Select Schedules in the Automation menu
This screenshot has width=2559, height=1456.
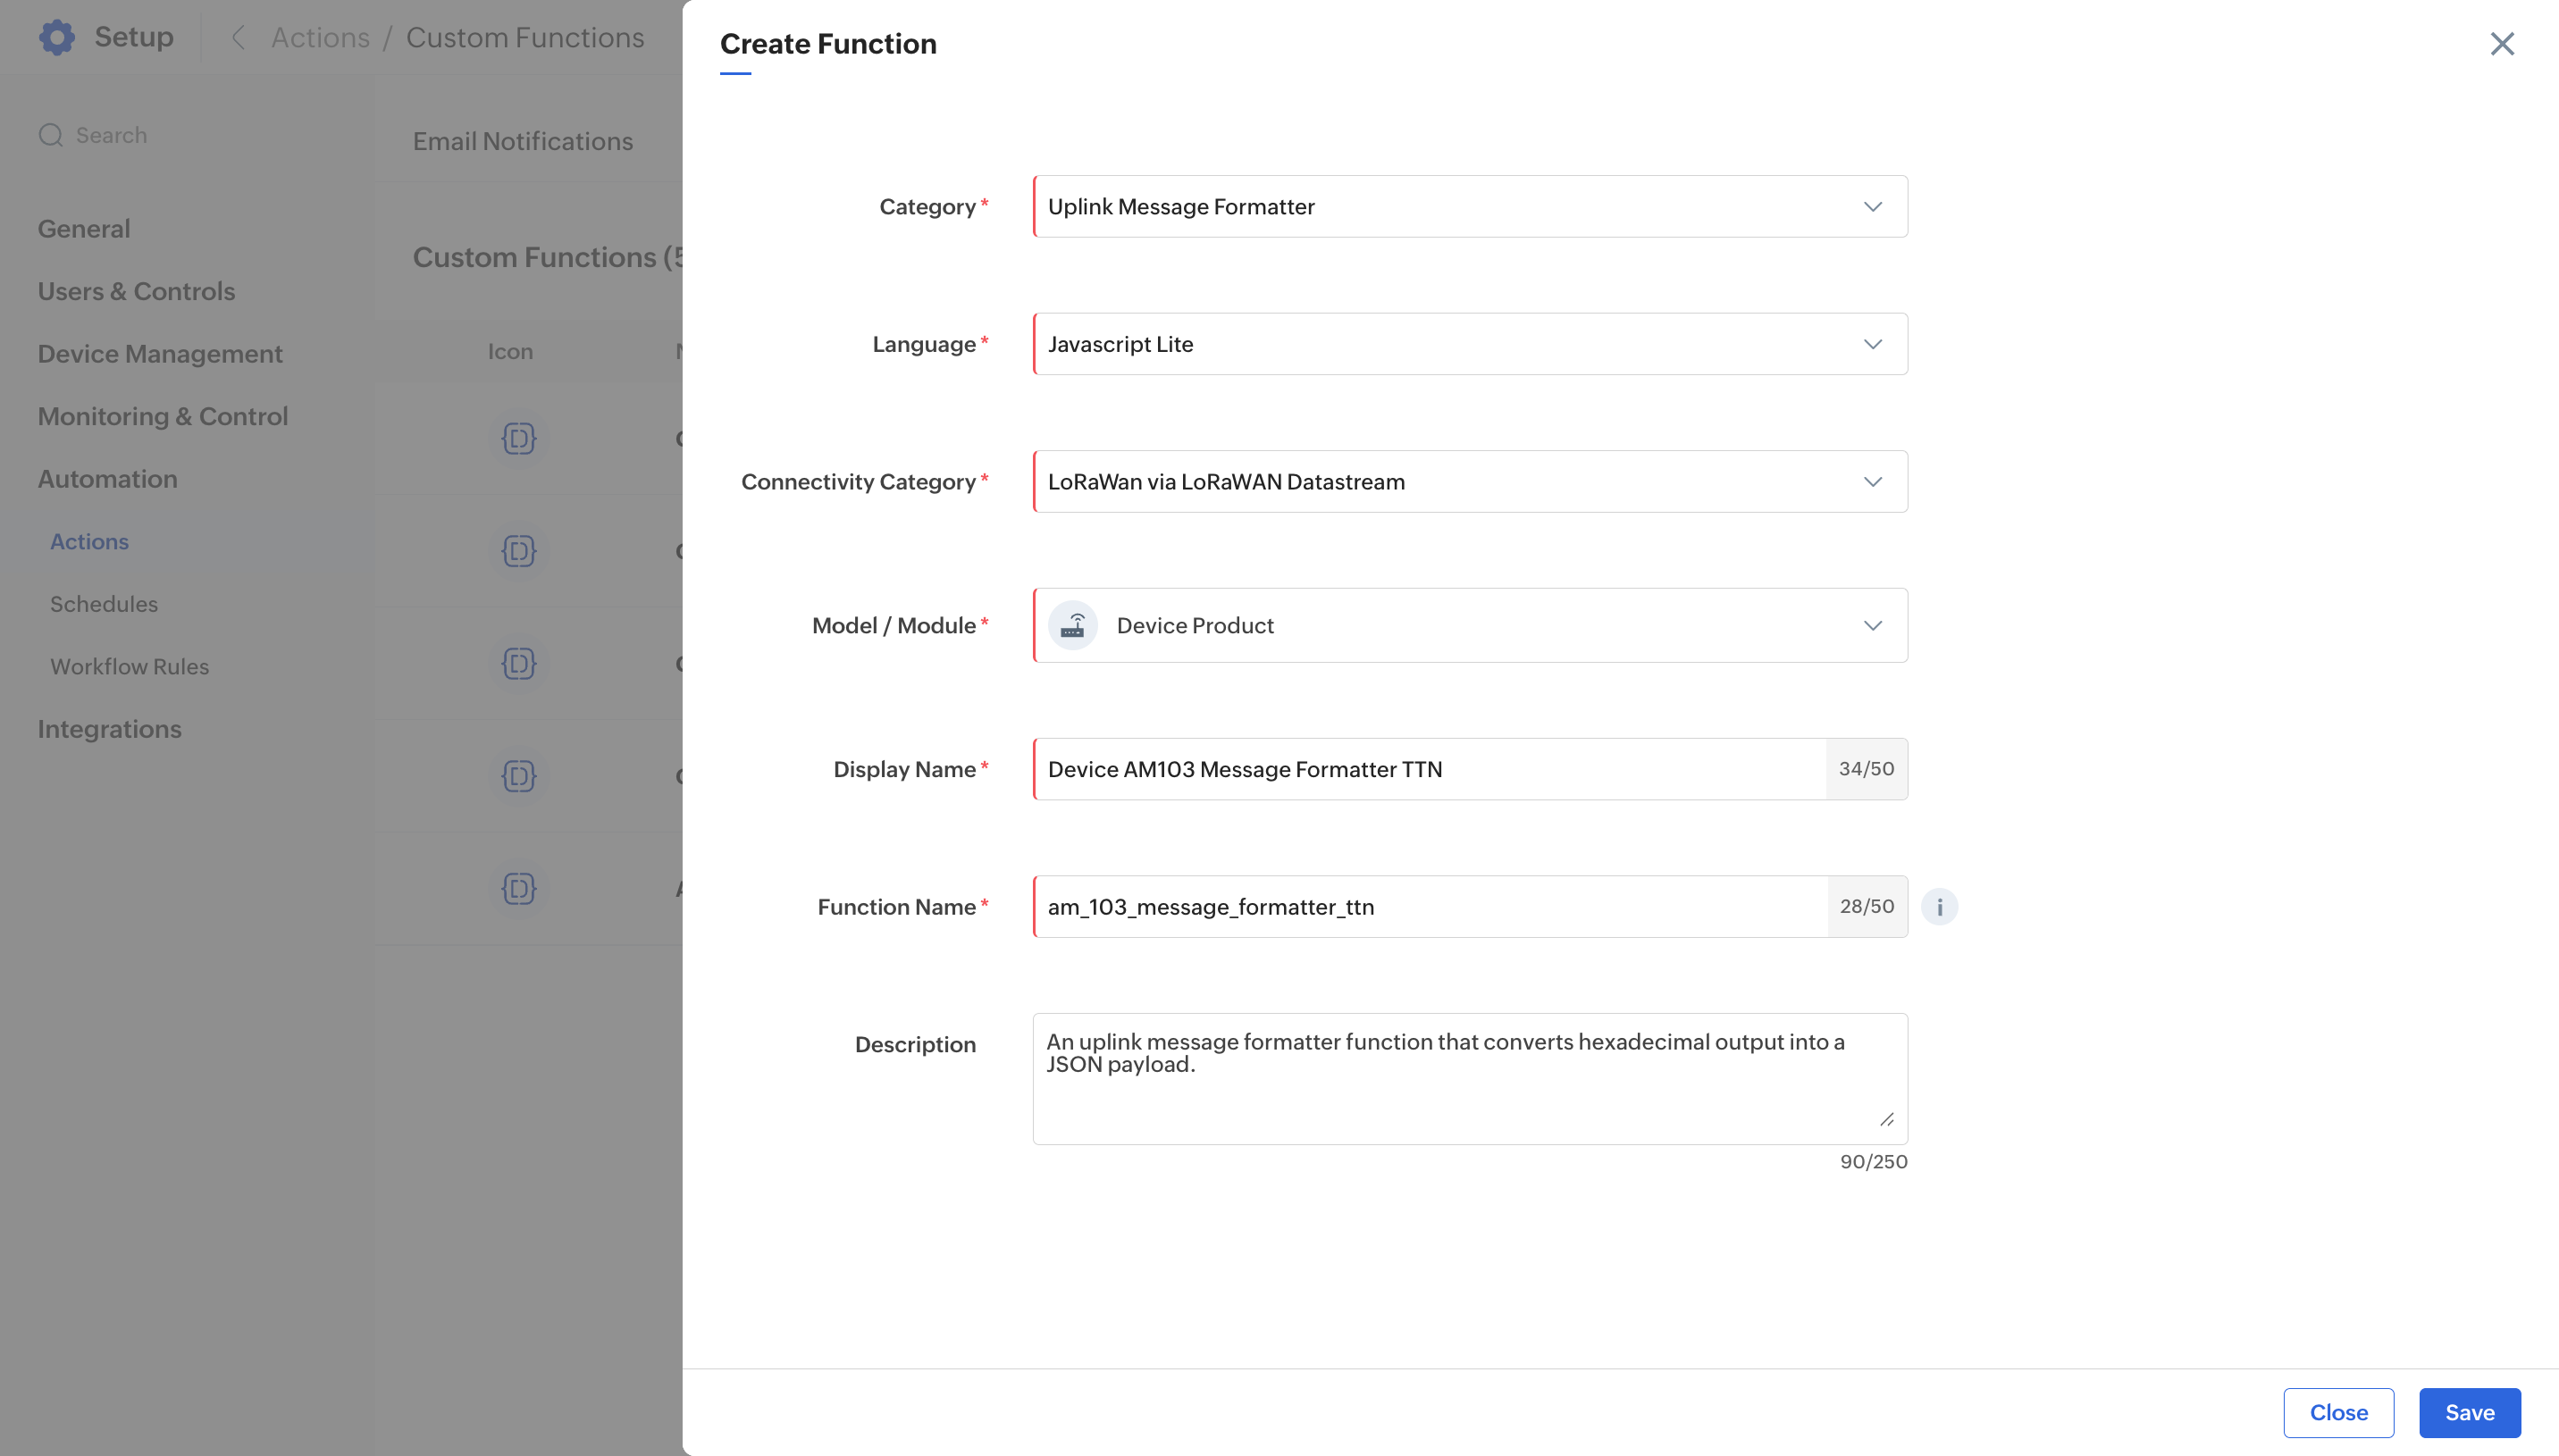pyautogui.click(x=104, y=604)
